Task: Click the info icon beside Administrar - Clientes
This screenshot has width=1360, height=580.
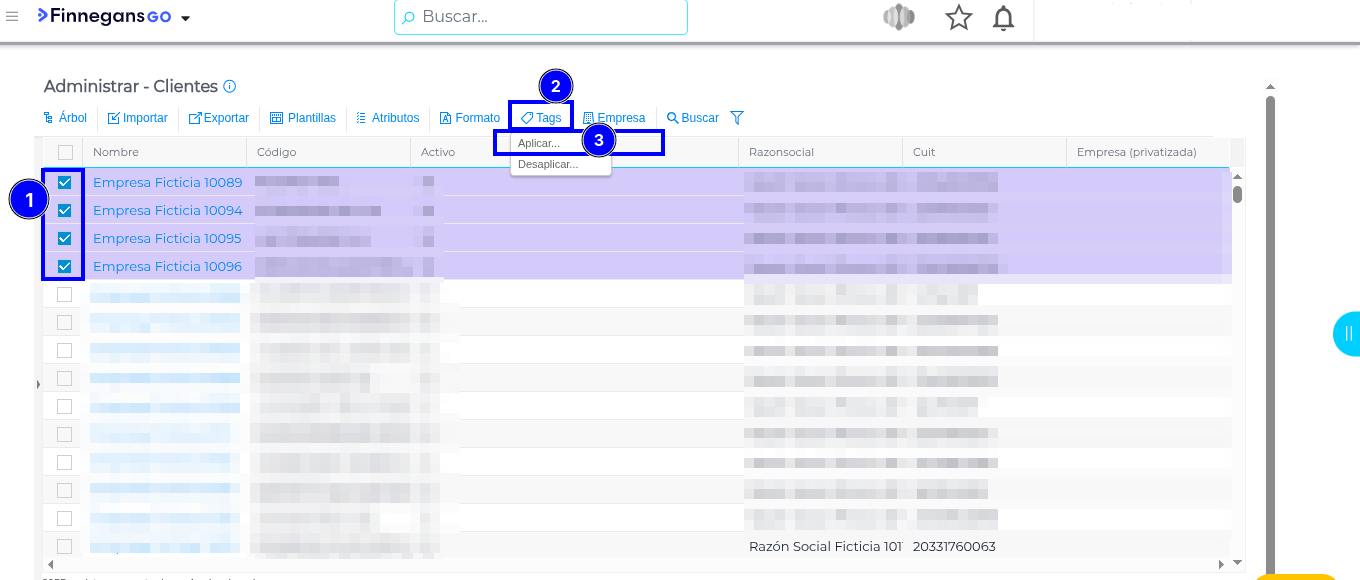Action: (x=230, y=87)
